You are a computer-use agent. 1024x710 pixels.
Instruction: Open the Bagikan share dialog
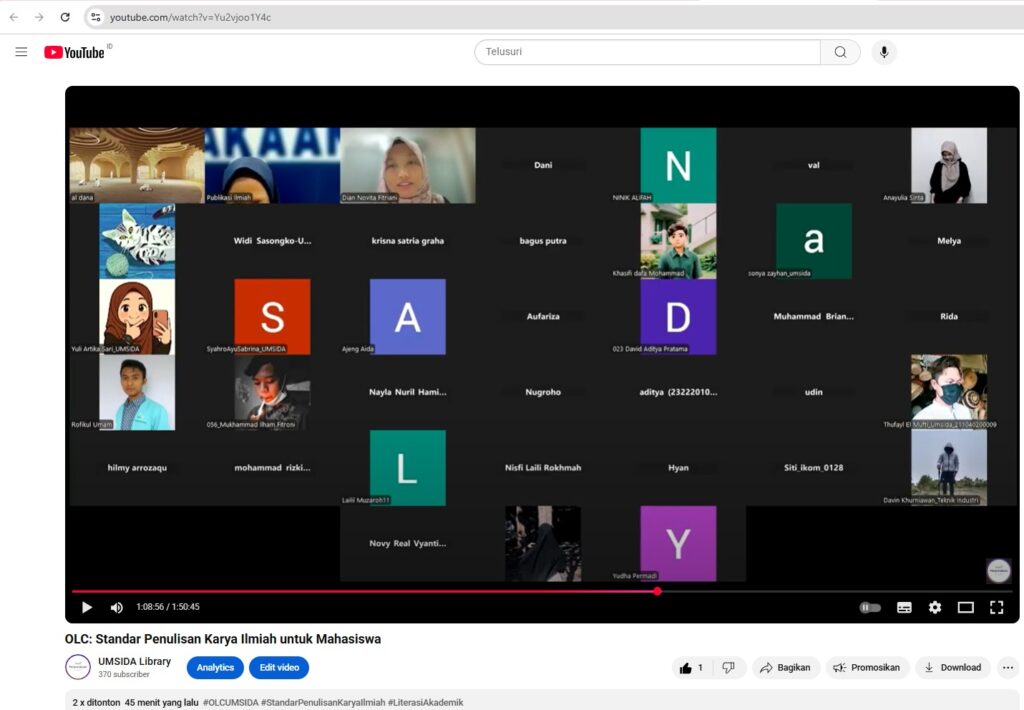point(785,668)
